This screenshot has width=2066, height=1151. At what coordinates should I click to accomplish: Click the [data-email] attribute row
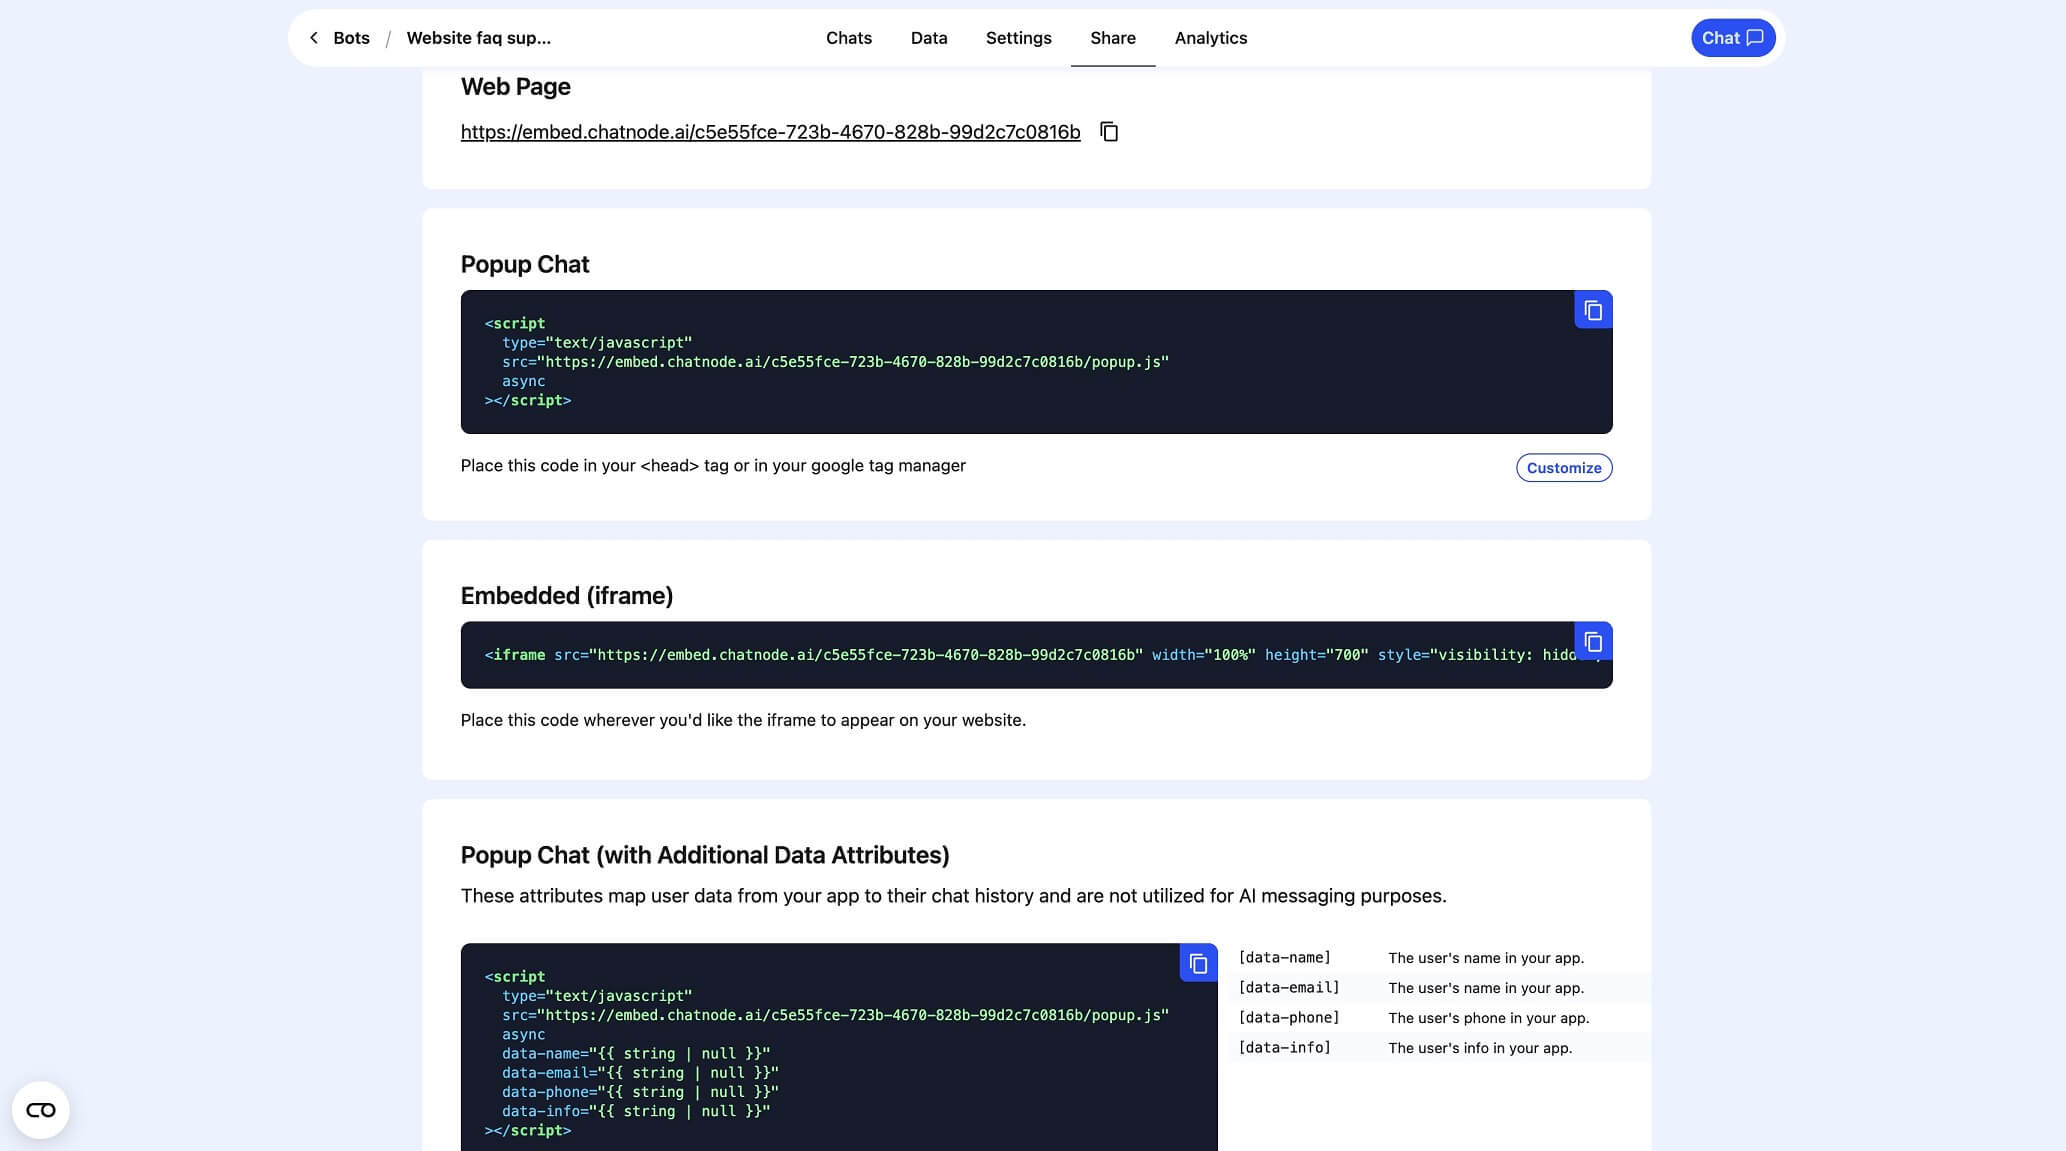[x=1440, y=988]
